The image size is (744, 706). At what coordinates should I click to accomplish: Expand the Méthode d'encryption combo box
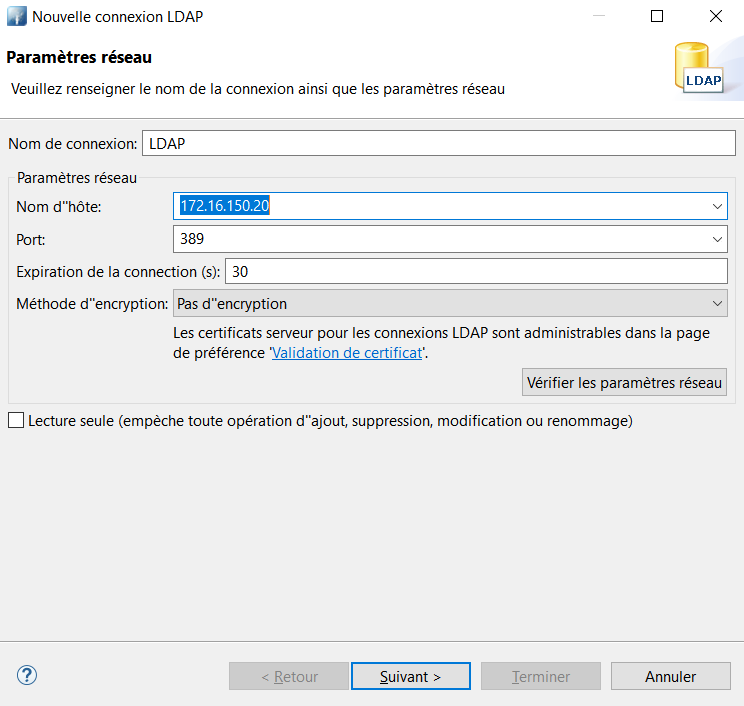pyautogui.click(x=450, y=303)
